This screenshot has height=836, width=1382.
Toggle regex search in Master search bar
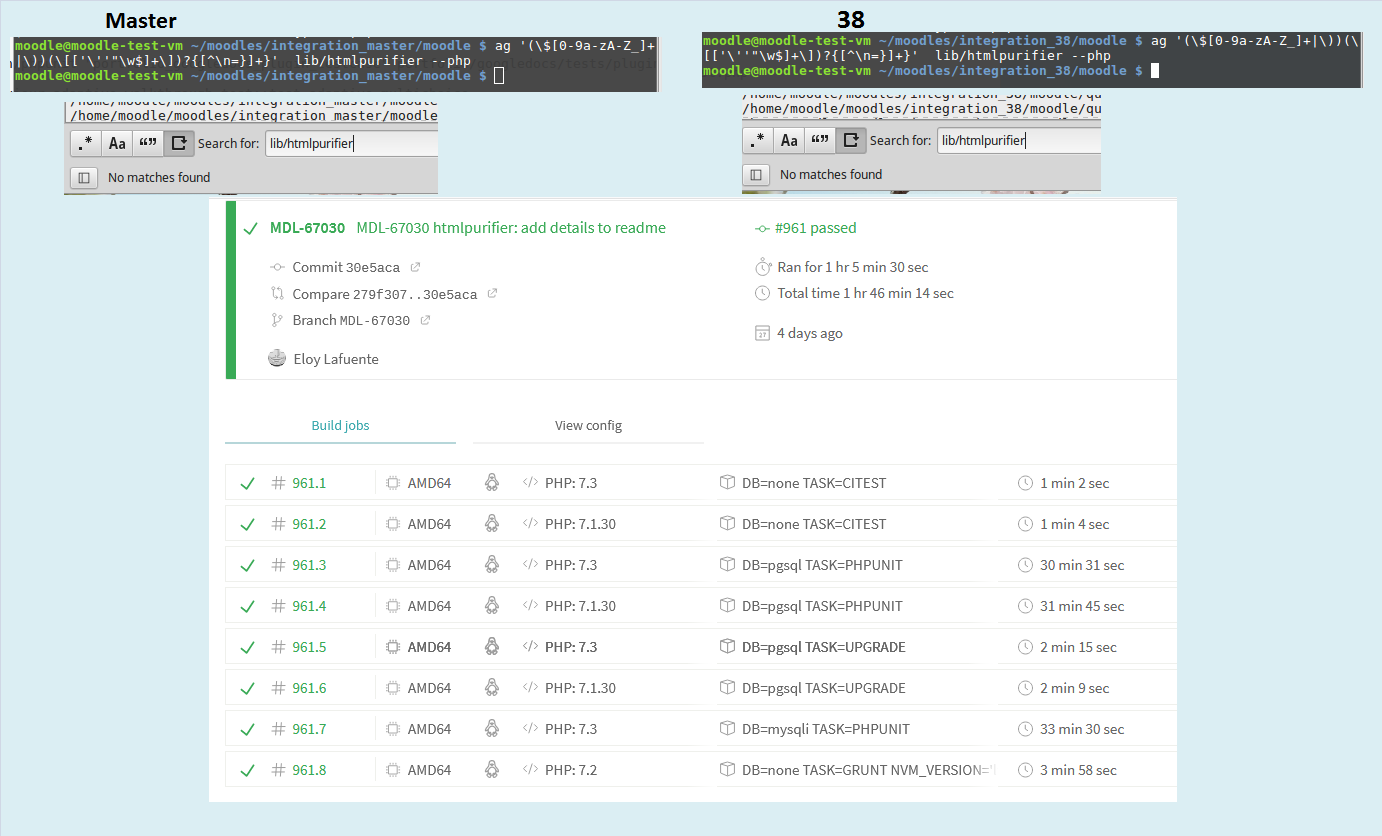[x=86, y=144]
